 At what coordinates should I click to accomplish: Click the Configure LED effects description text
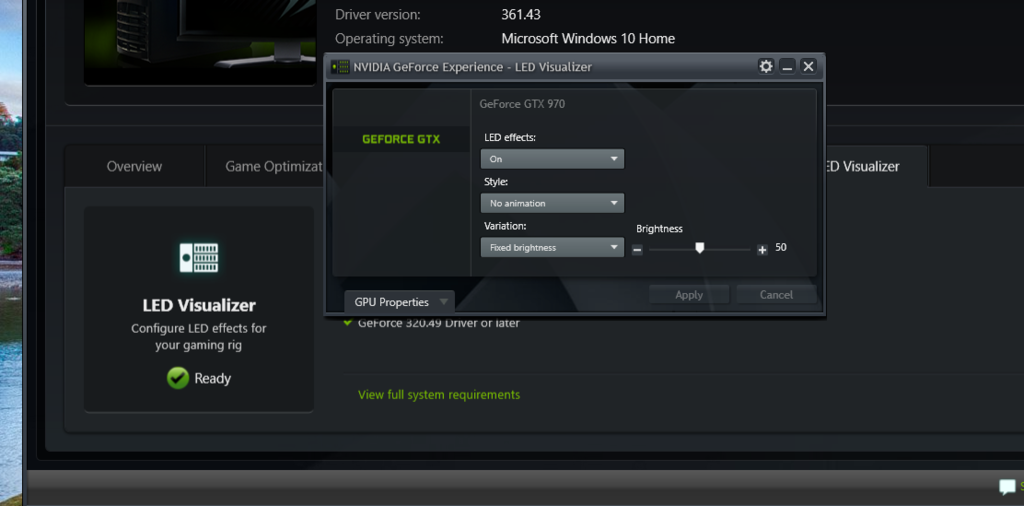199,336
